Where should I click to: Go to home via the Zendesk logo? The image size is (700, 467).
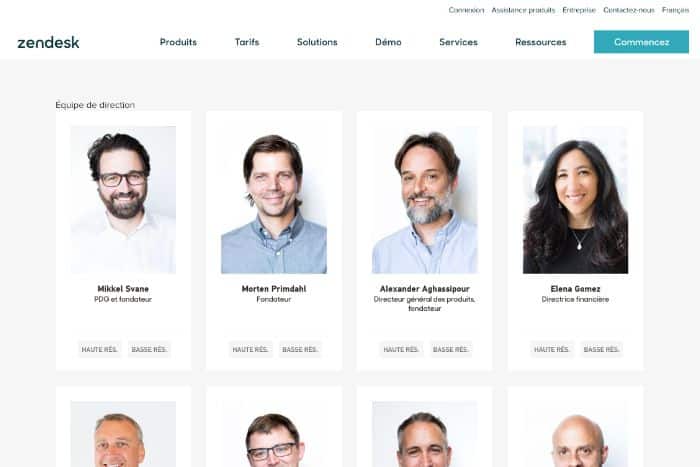click(48, 42)
